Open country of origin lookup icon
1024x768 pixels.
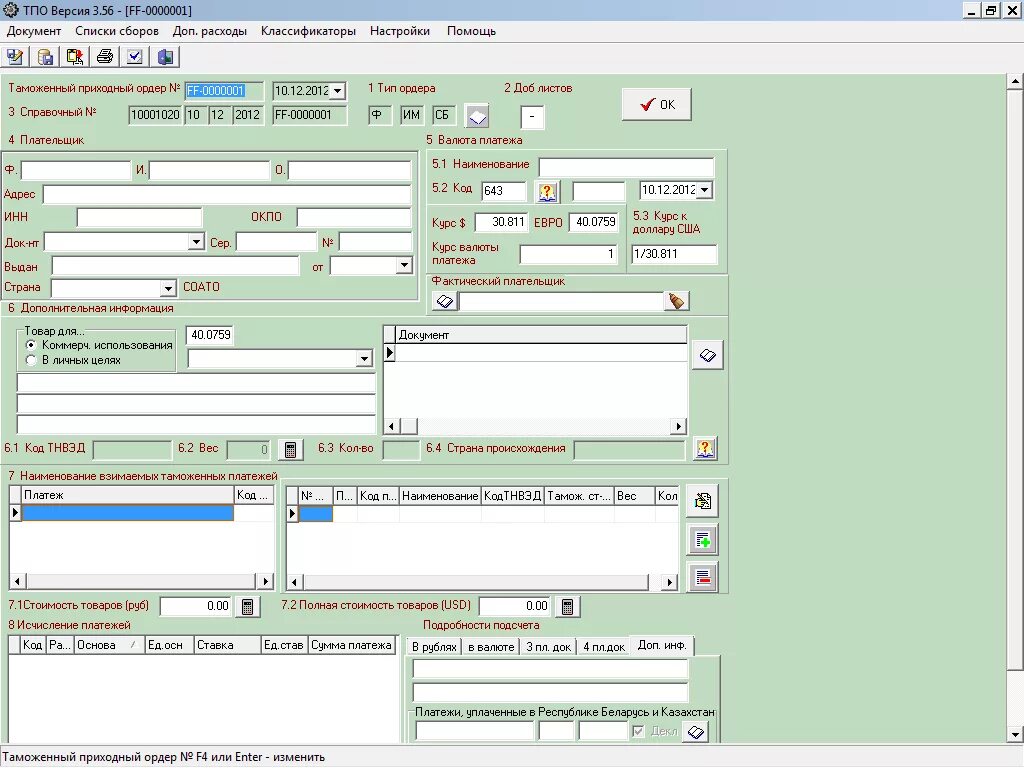[x=705, y=449]
